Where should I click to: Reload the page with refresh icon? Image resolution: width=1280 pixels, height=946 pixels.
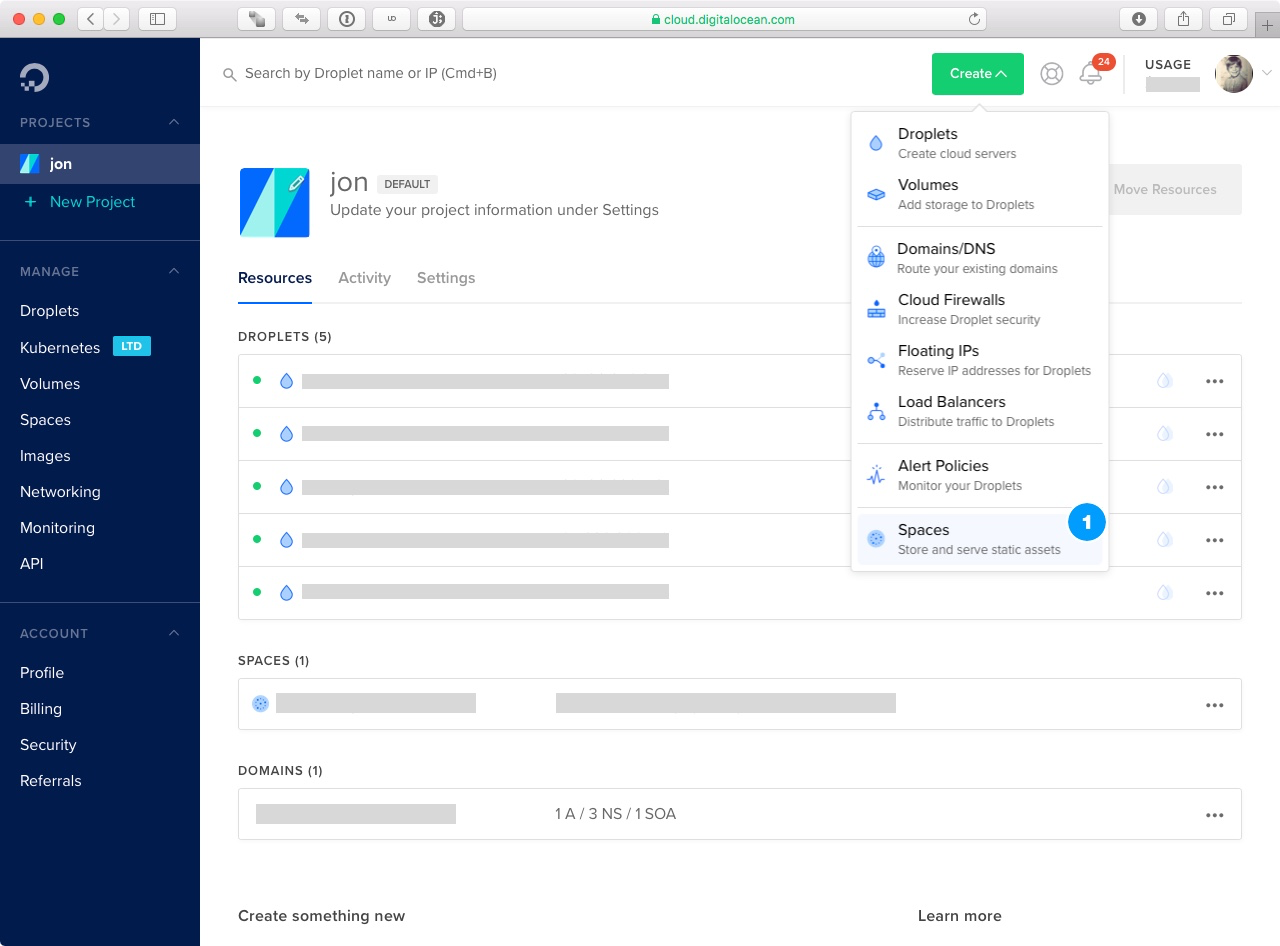(x=974, y=19)
